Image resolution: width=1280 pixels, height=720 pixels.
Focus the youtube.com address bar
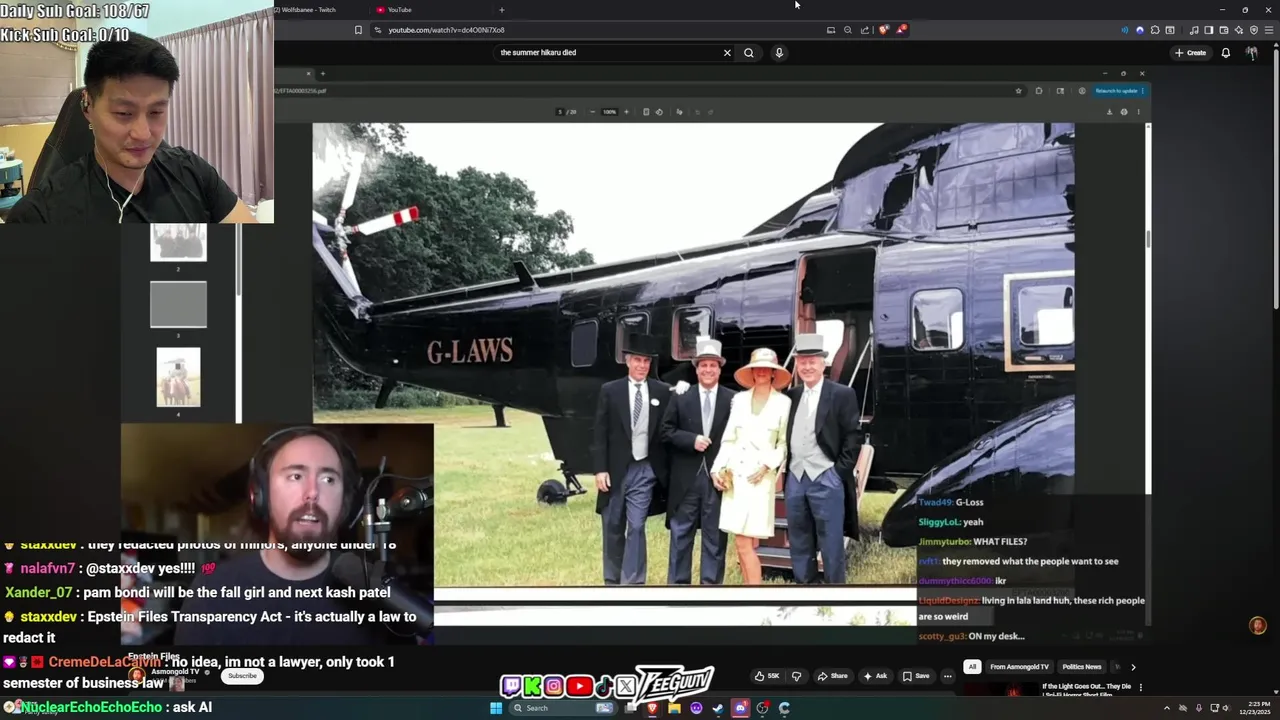[600, 30]
